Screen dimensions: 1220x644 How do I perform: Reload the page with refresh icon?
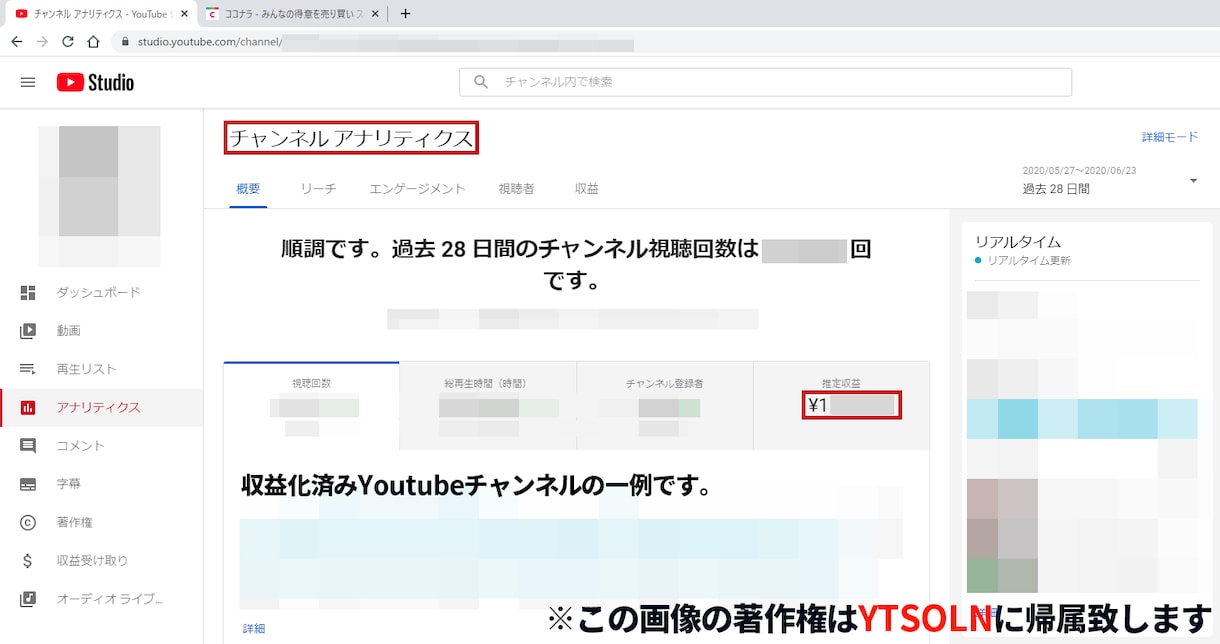[x=68, y=42]
